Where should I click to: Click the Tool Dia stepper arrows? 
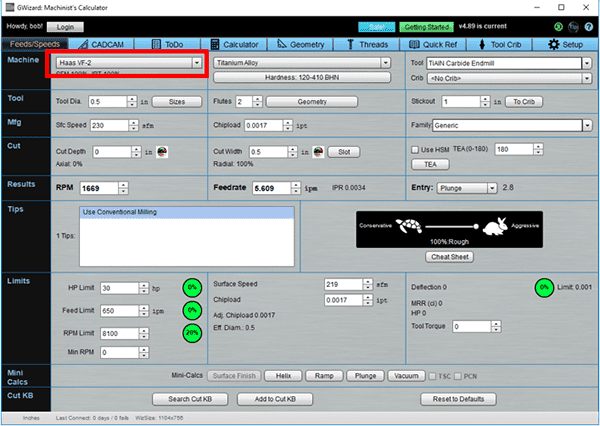132,102
